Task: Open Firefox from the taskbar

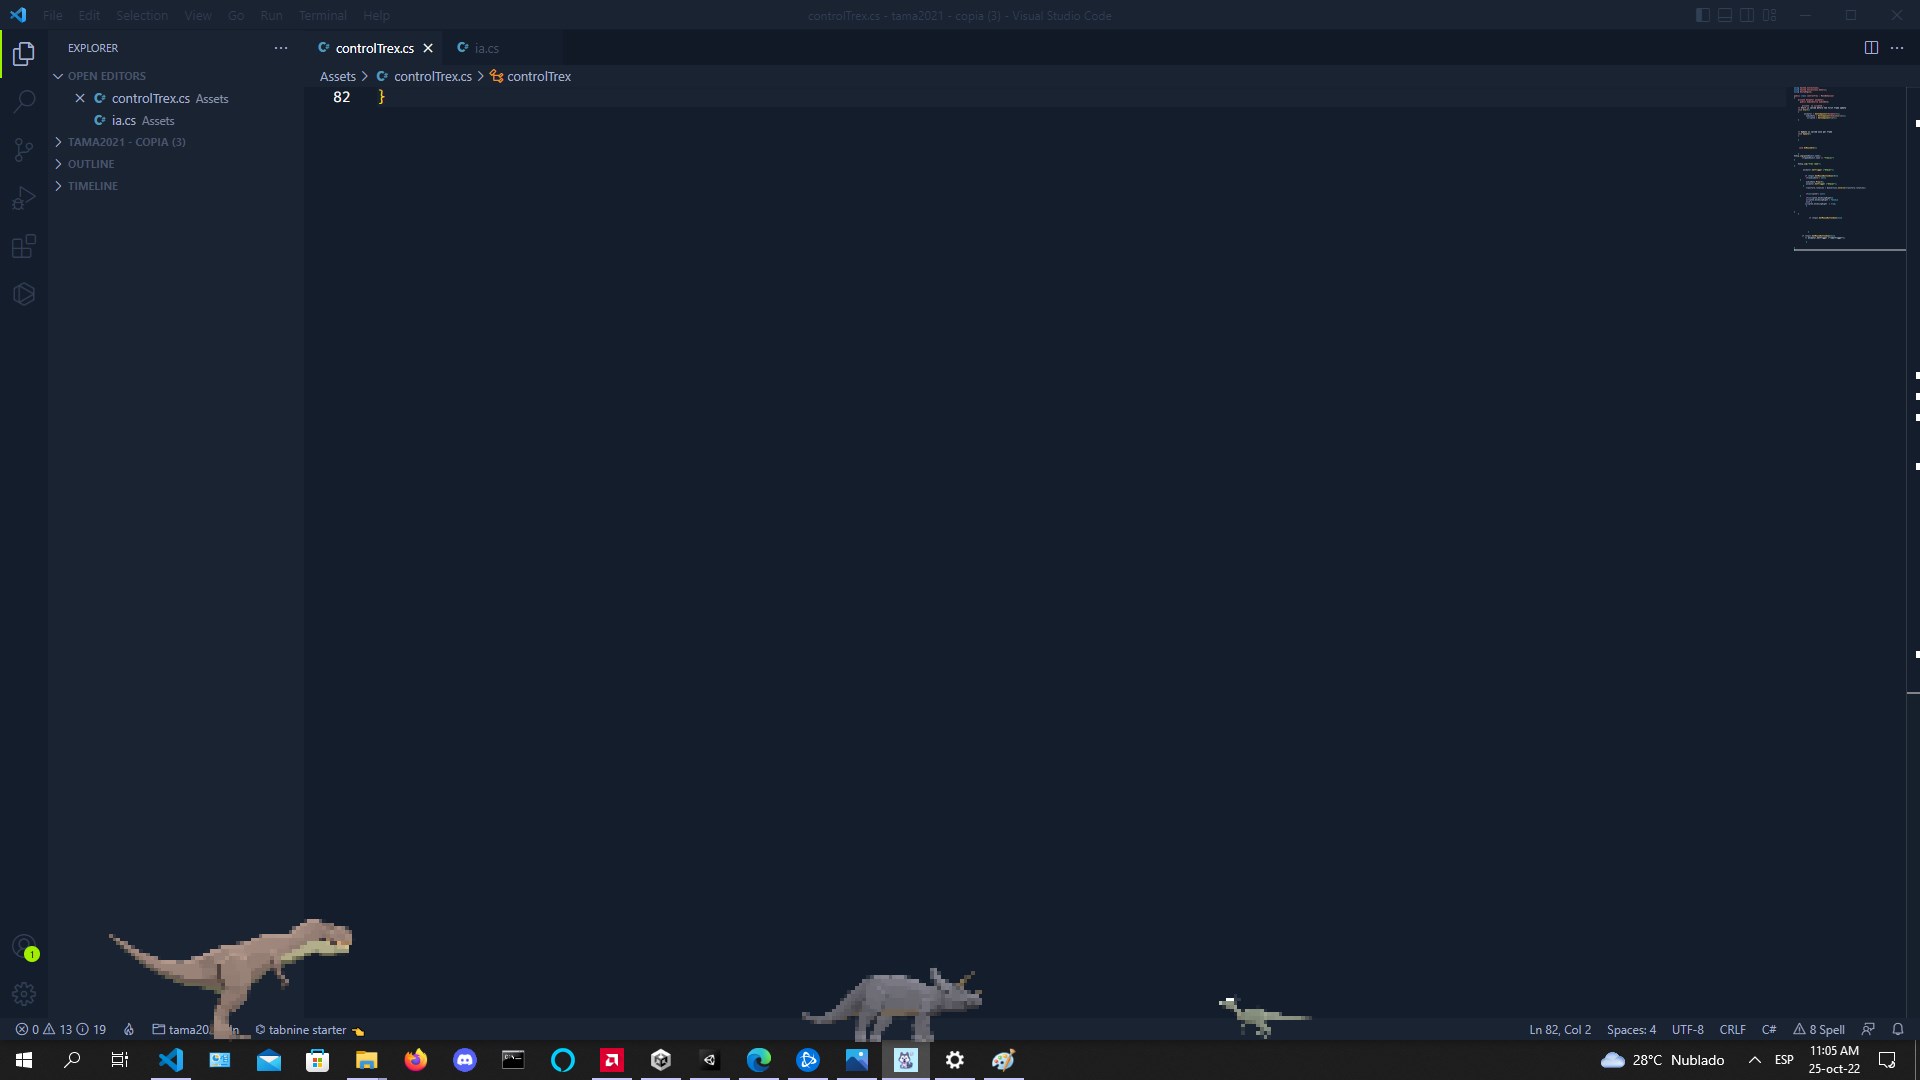Action: tap(416, 1060)
